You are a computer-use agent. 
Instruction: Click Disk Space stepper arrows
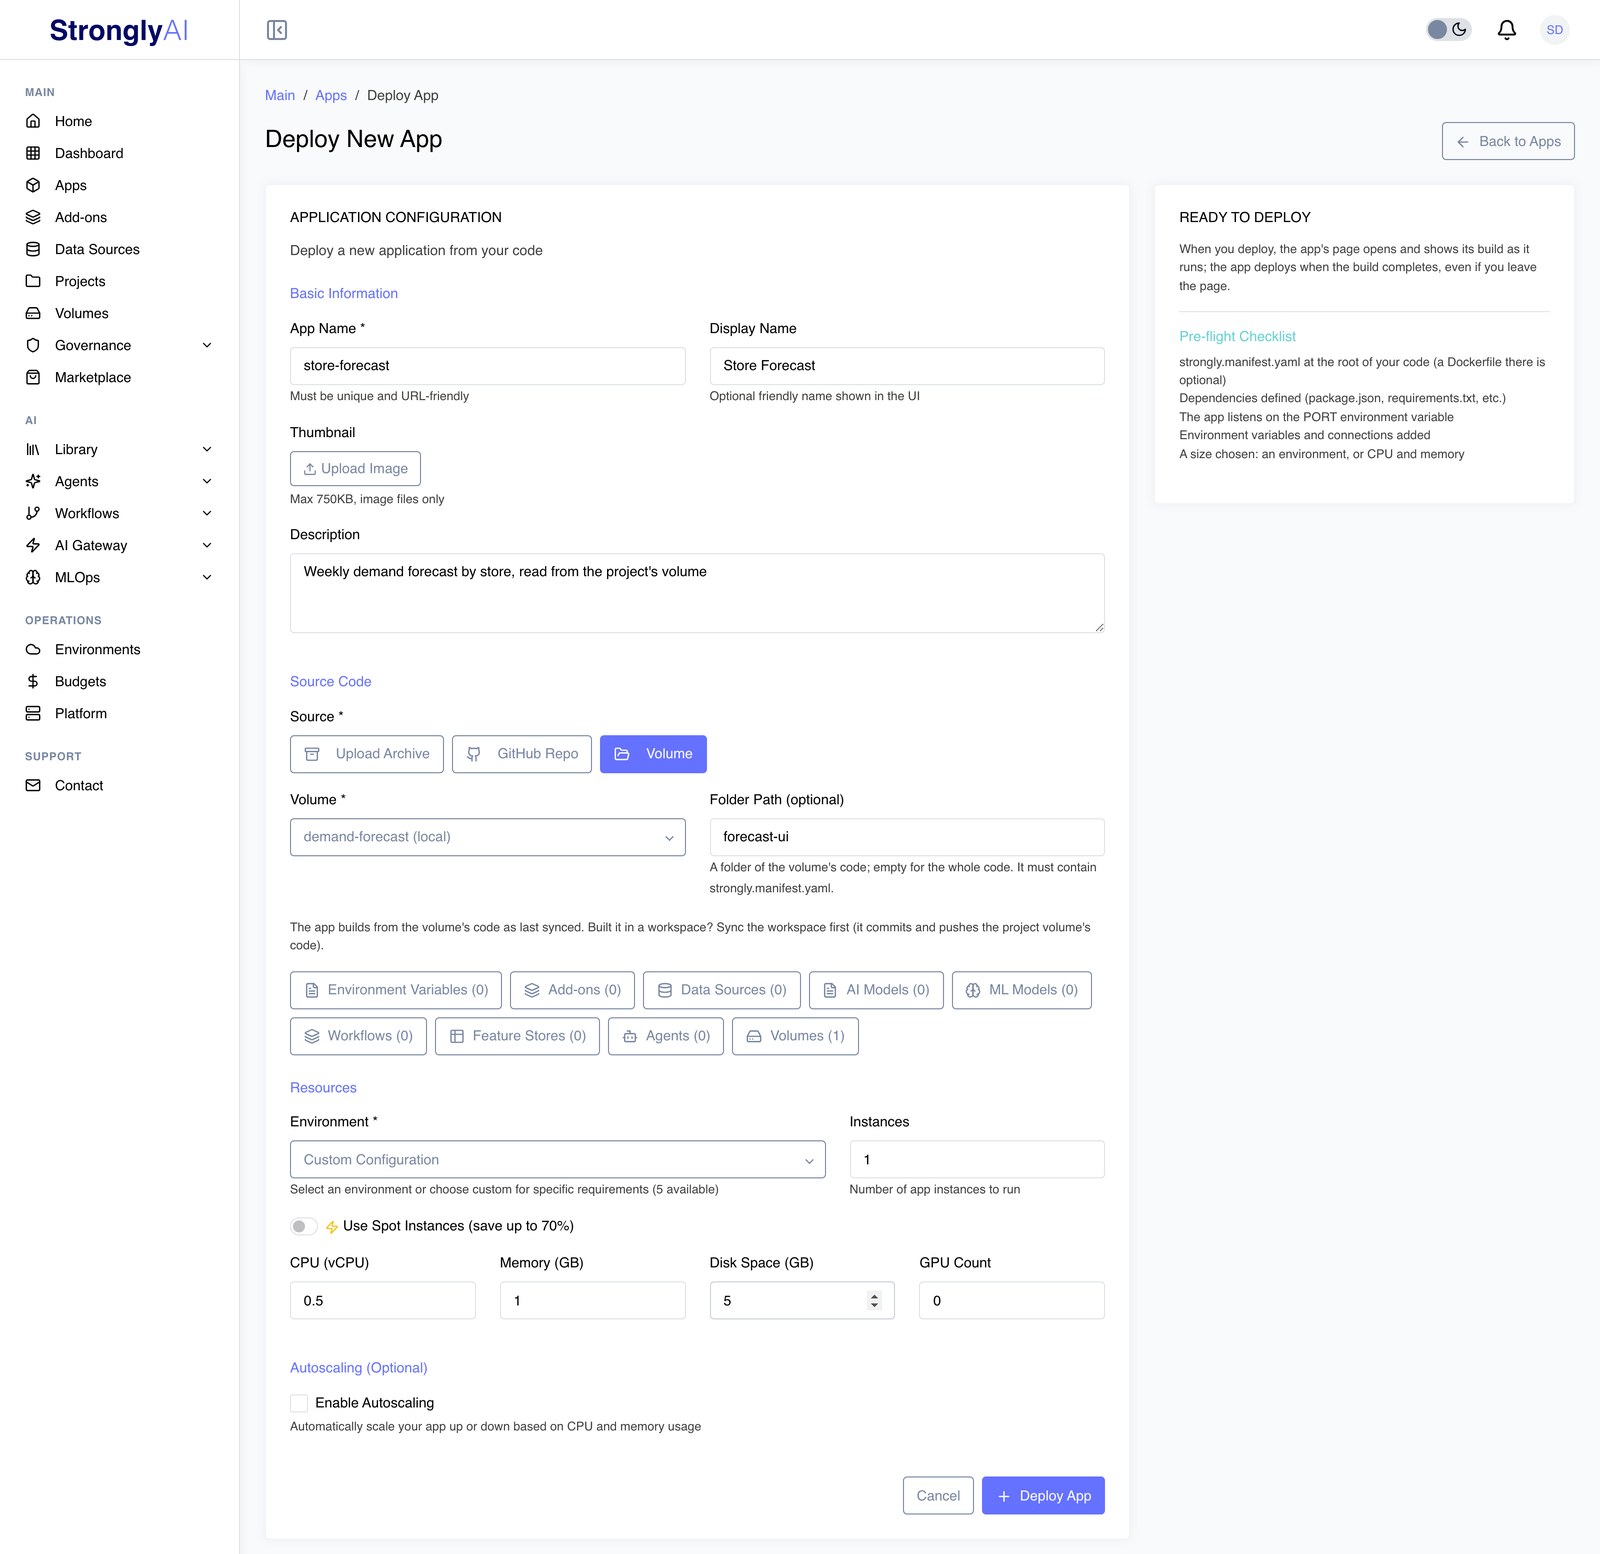point(874,1301)
